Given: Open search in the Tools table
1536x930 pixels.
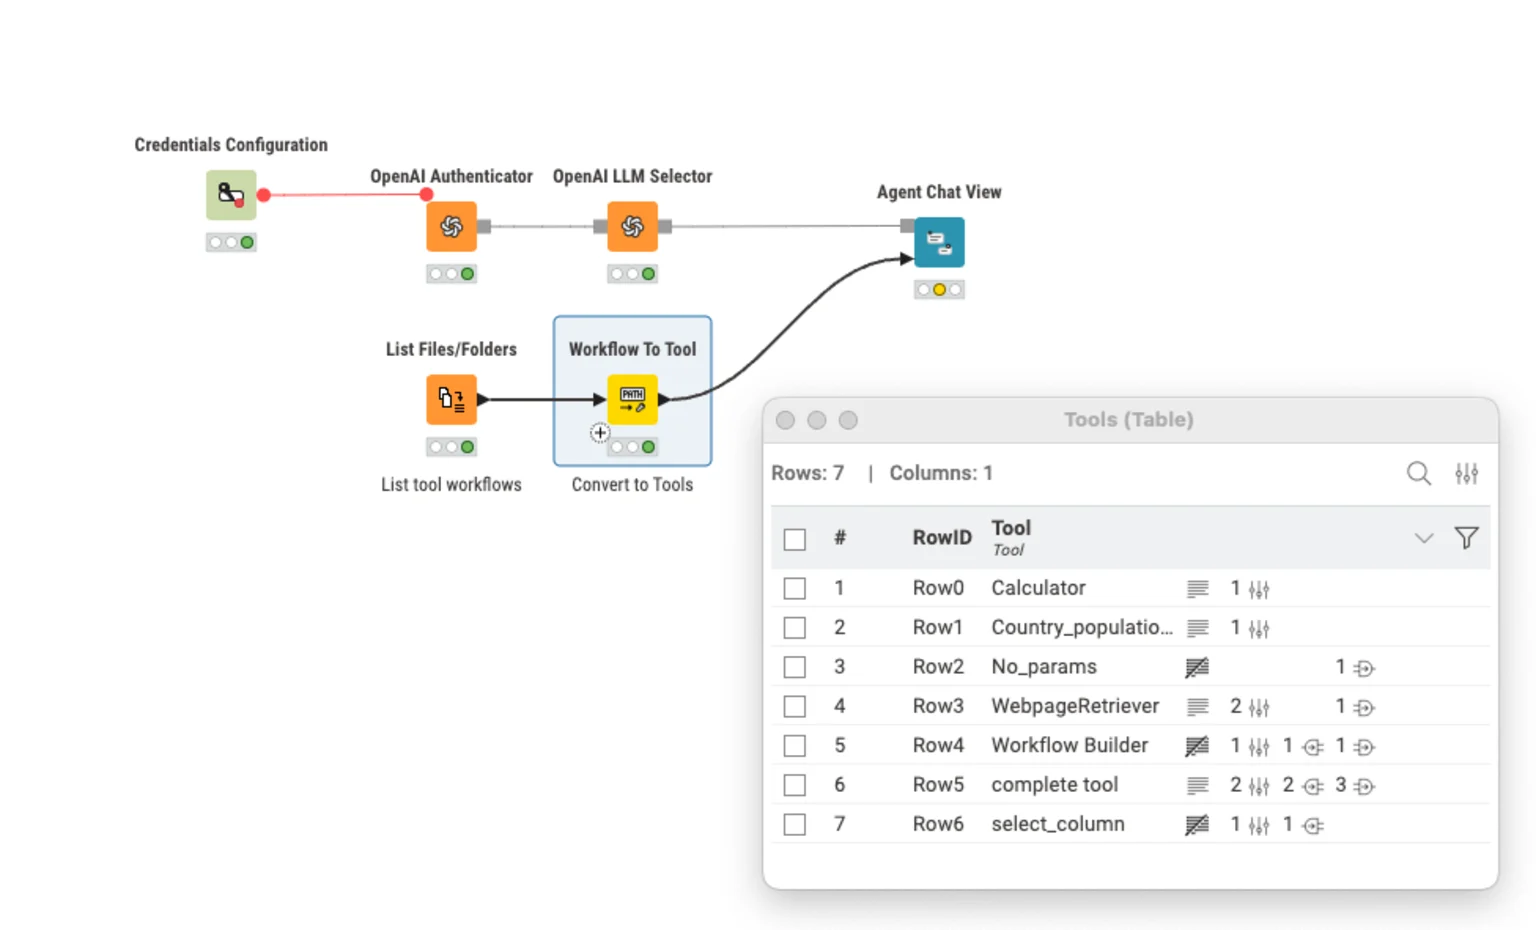Looking at the screenshot, I should [x=1418, y=473].
